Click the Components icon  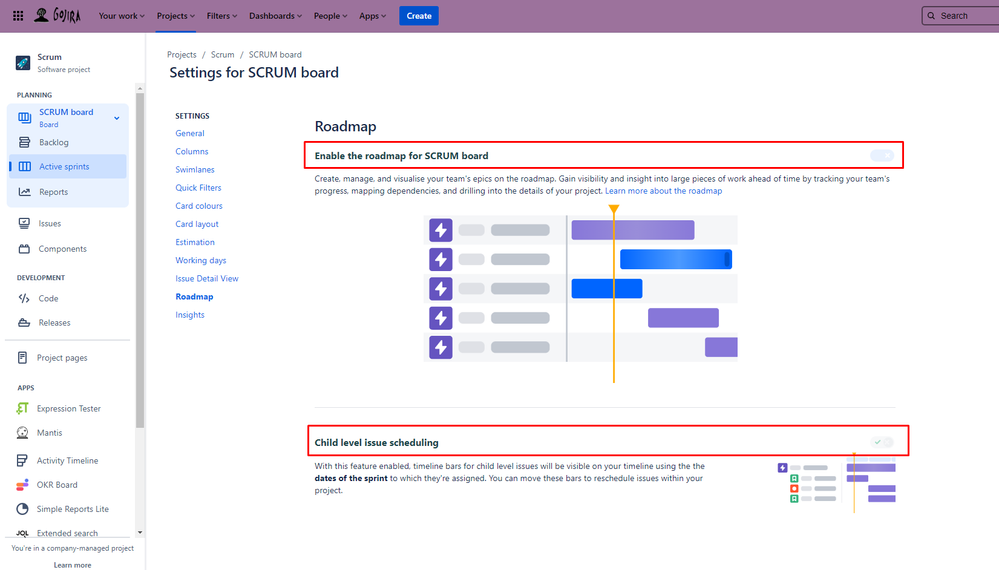tap(24, 249)
